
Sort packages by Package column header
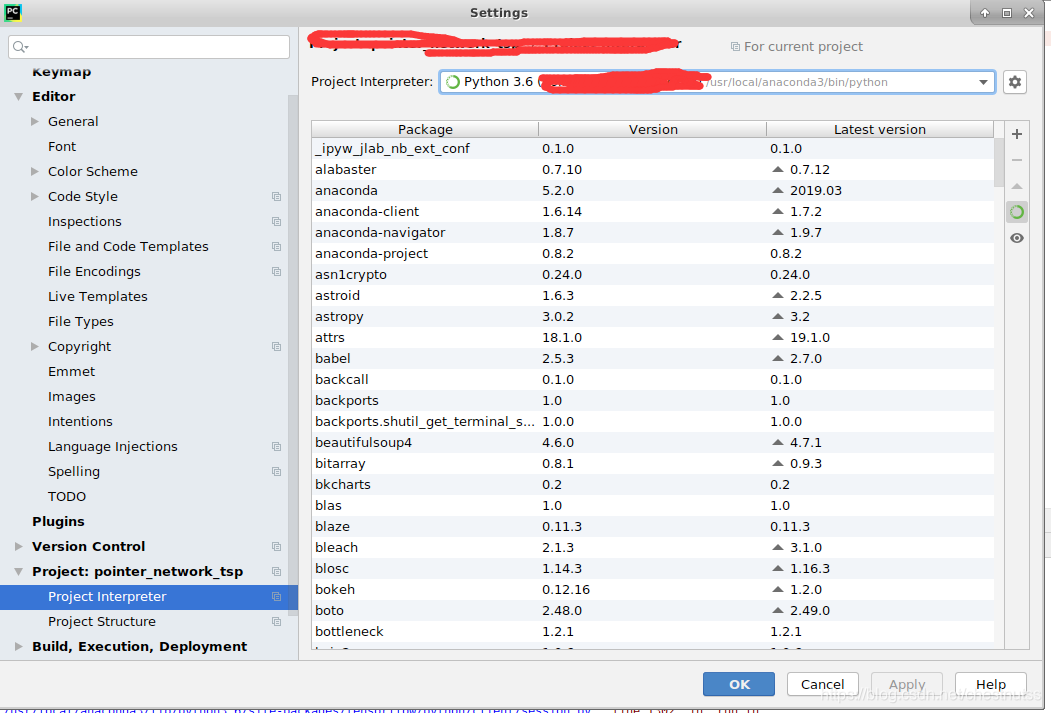pos(425,129)
